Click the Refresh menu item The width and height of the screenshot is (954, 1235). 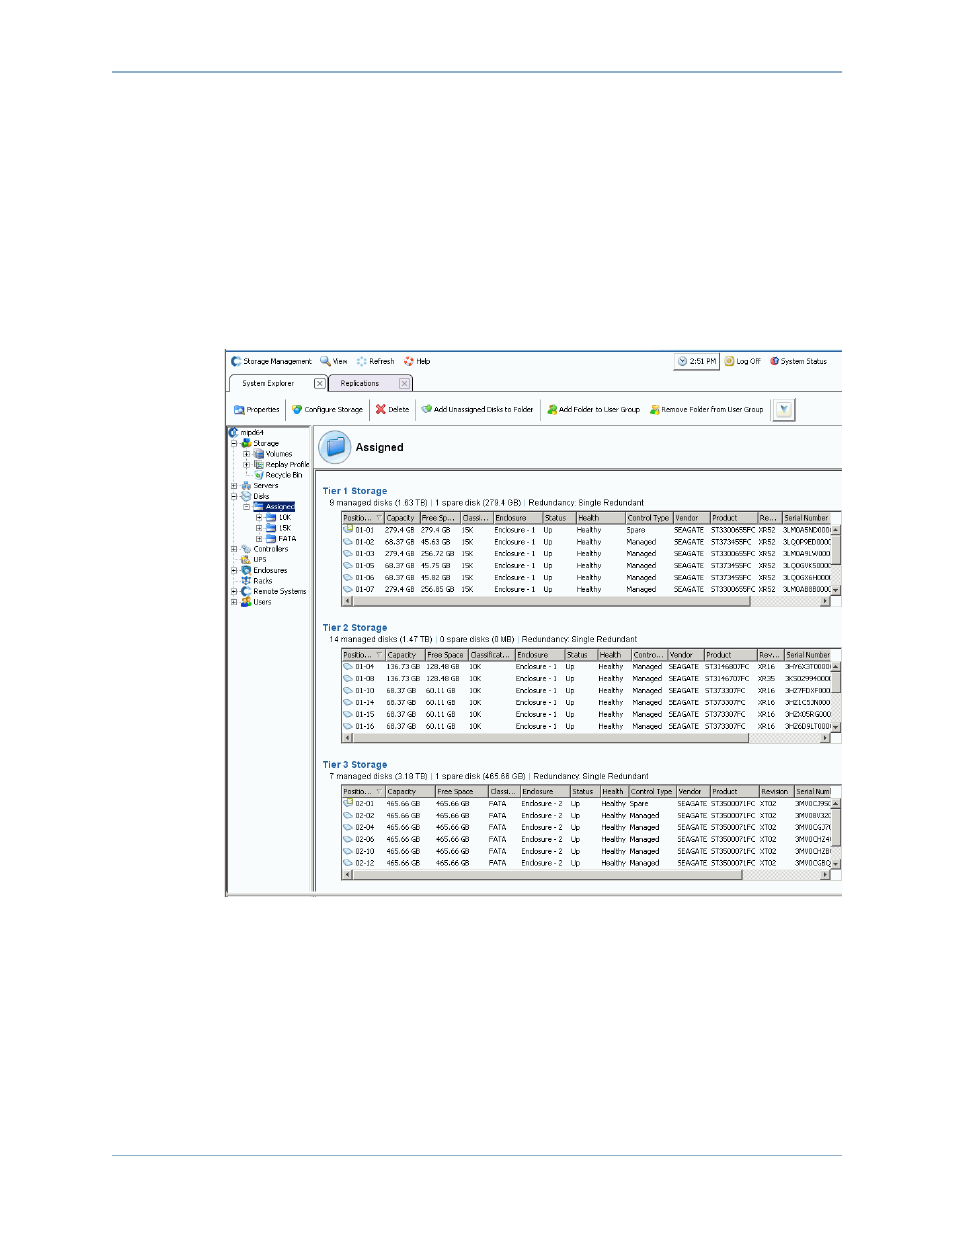click(x=376, y=361)
